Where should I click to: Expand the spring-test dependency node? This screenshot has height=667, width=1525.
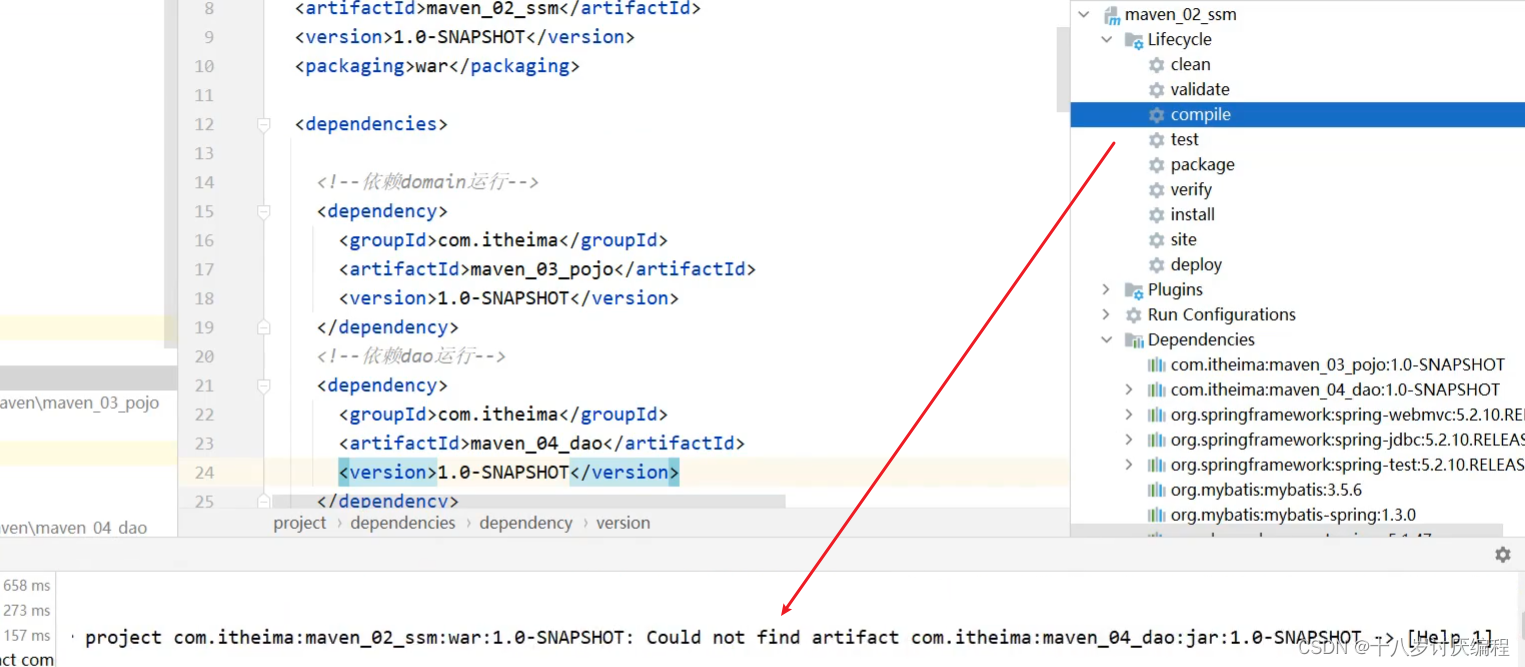pyautogui.click(x=1130, y=465)
